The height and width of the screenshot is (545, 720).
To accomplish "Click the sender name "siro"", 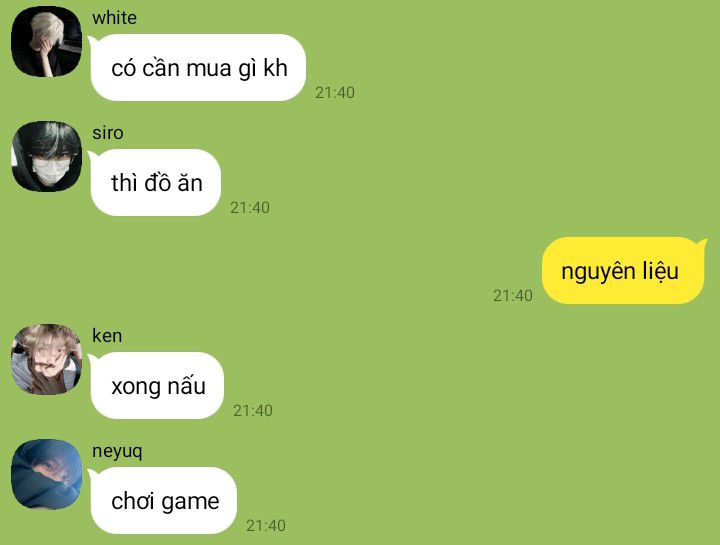I will click(108, 133).
